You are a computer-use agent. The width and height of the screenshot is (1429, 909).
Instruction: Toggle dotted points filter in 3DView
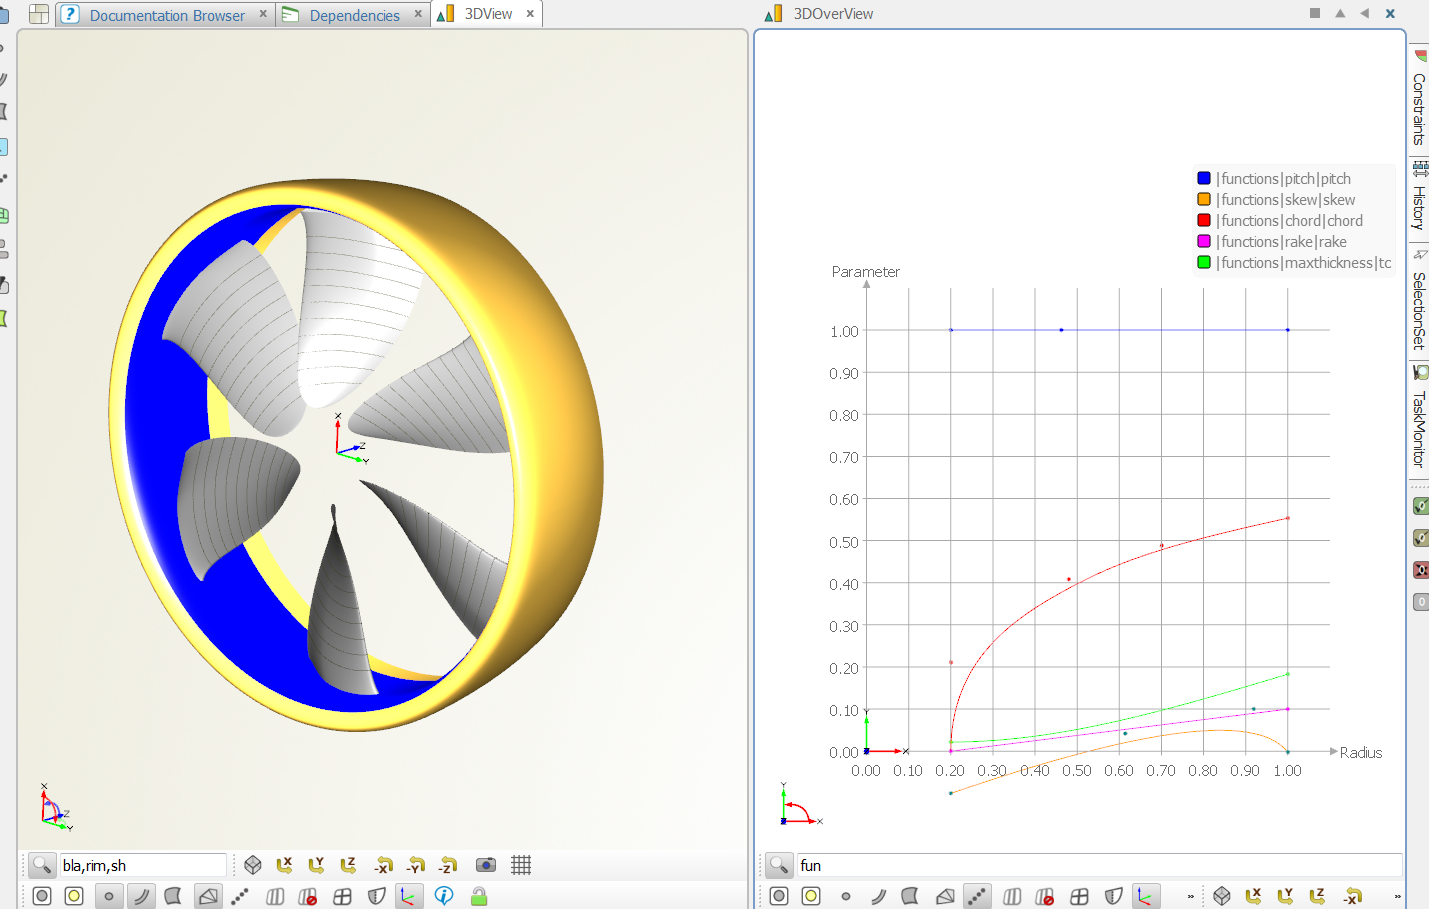coord(240,896)
